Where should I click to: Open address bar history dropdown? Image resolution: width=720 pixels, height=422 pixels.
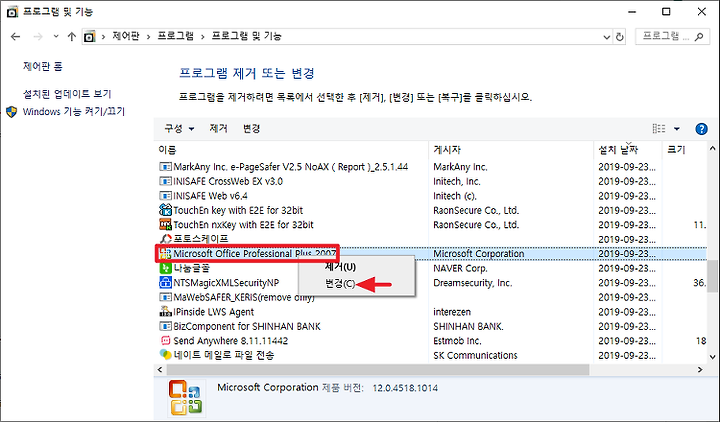point(607,37)
